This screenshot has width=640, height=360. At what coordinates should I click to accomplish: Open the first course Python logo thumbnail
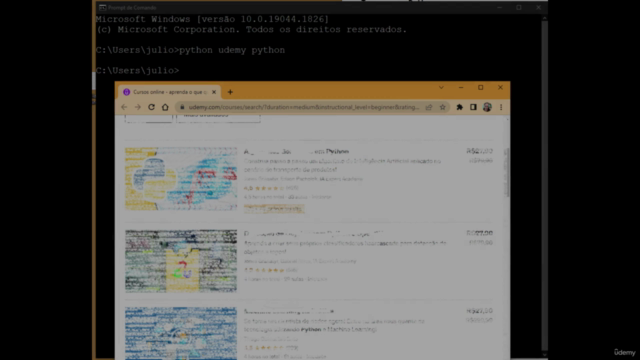181,179
